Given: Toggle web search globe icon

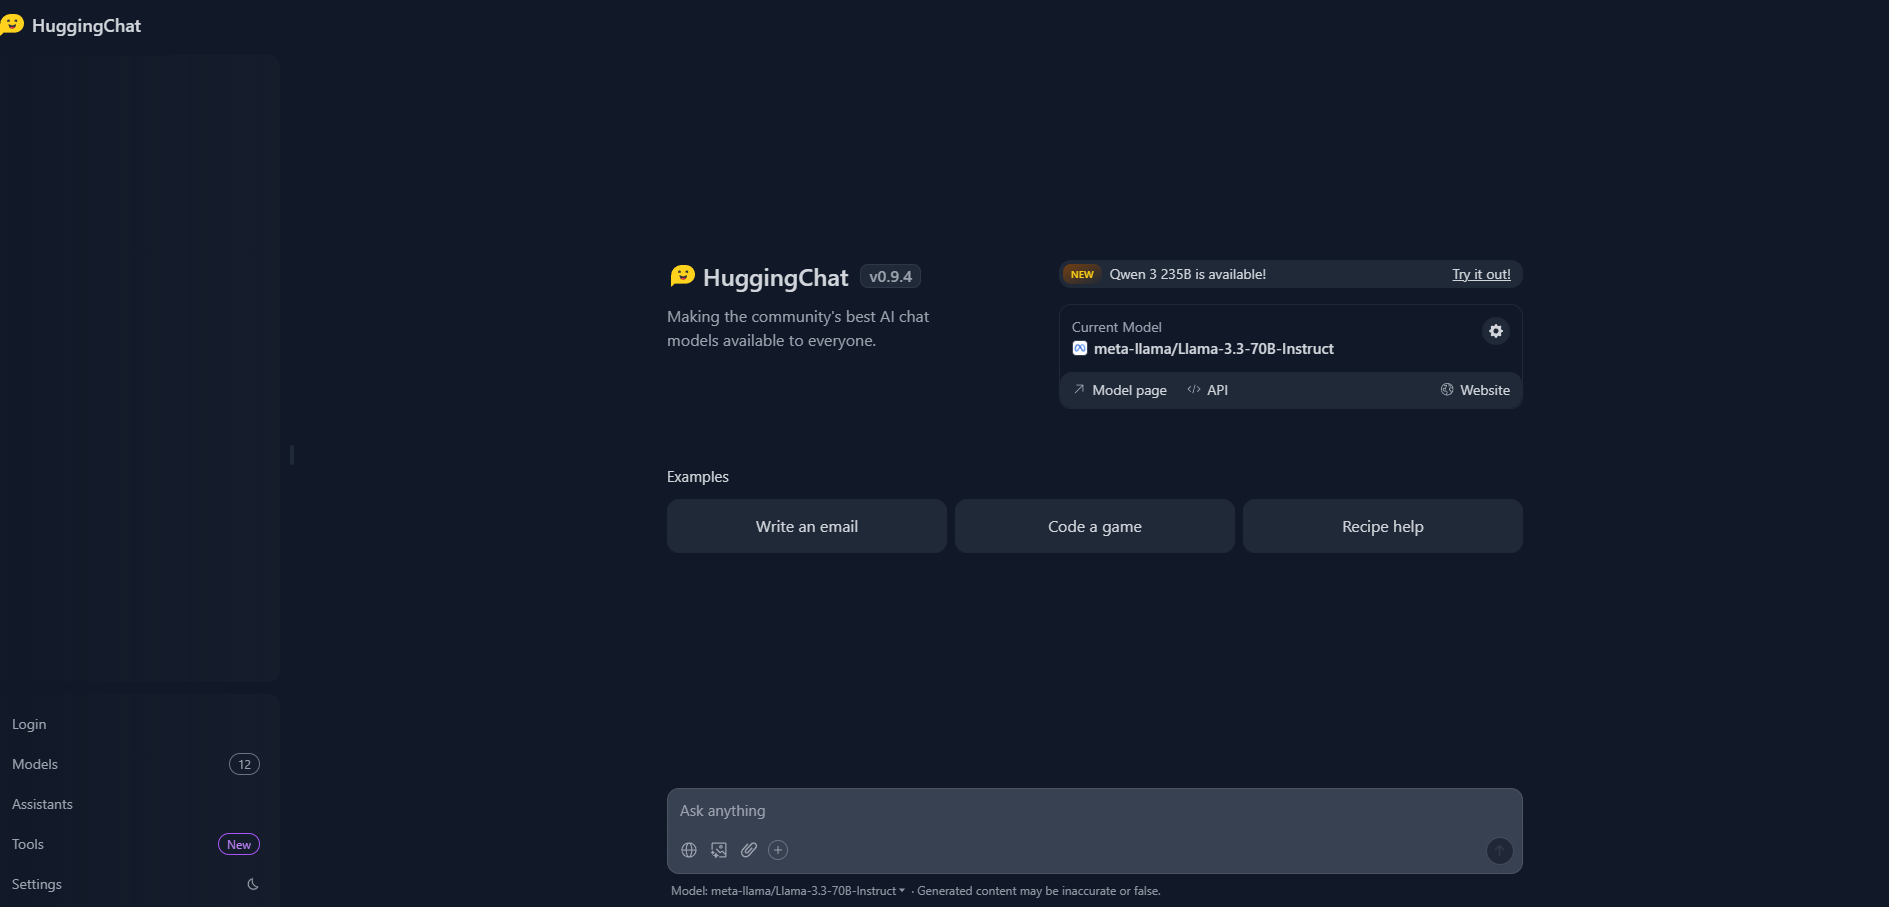Looking at the screenshot, I should pyautogui.click(x=689, y=850).
